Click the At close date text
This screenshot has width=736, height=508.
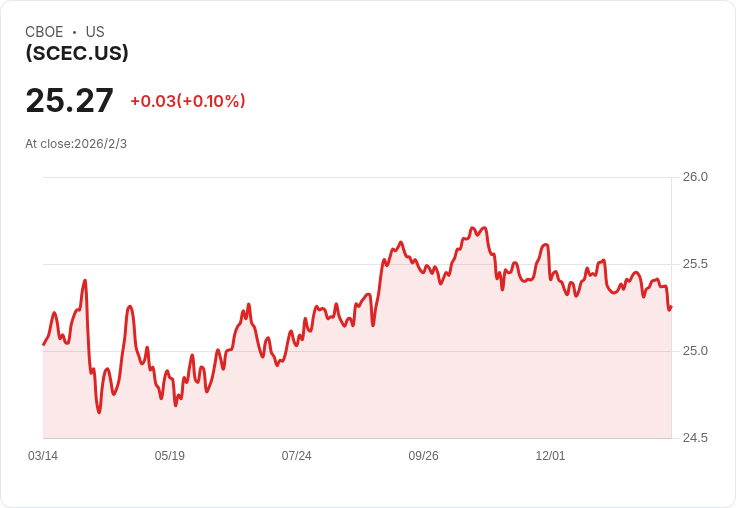point(76,144)
